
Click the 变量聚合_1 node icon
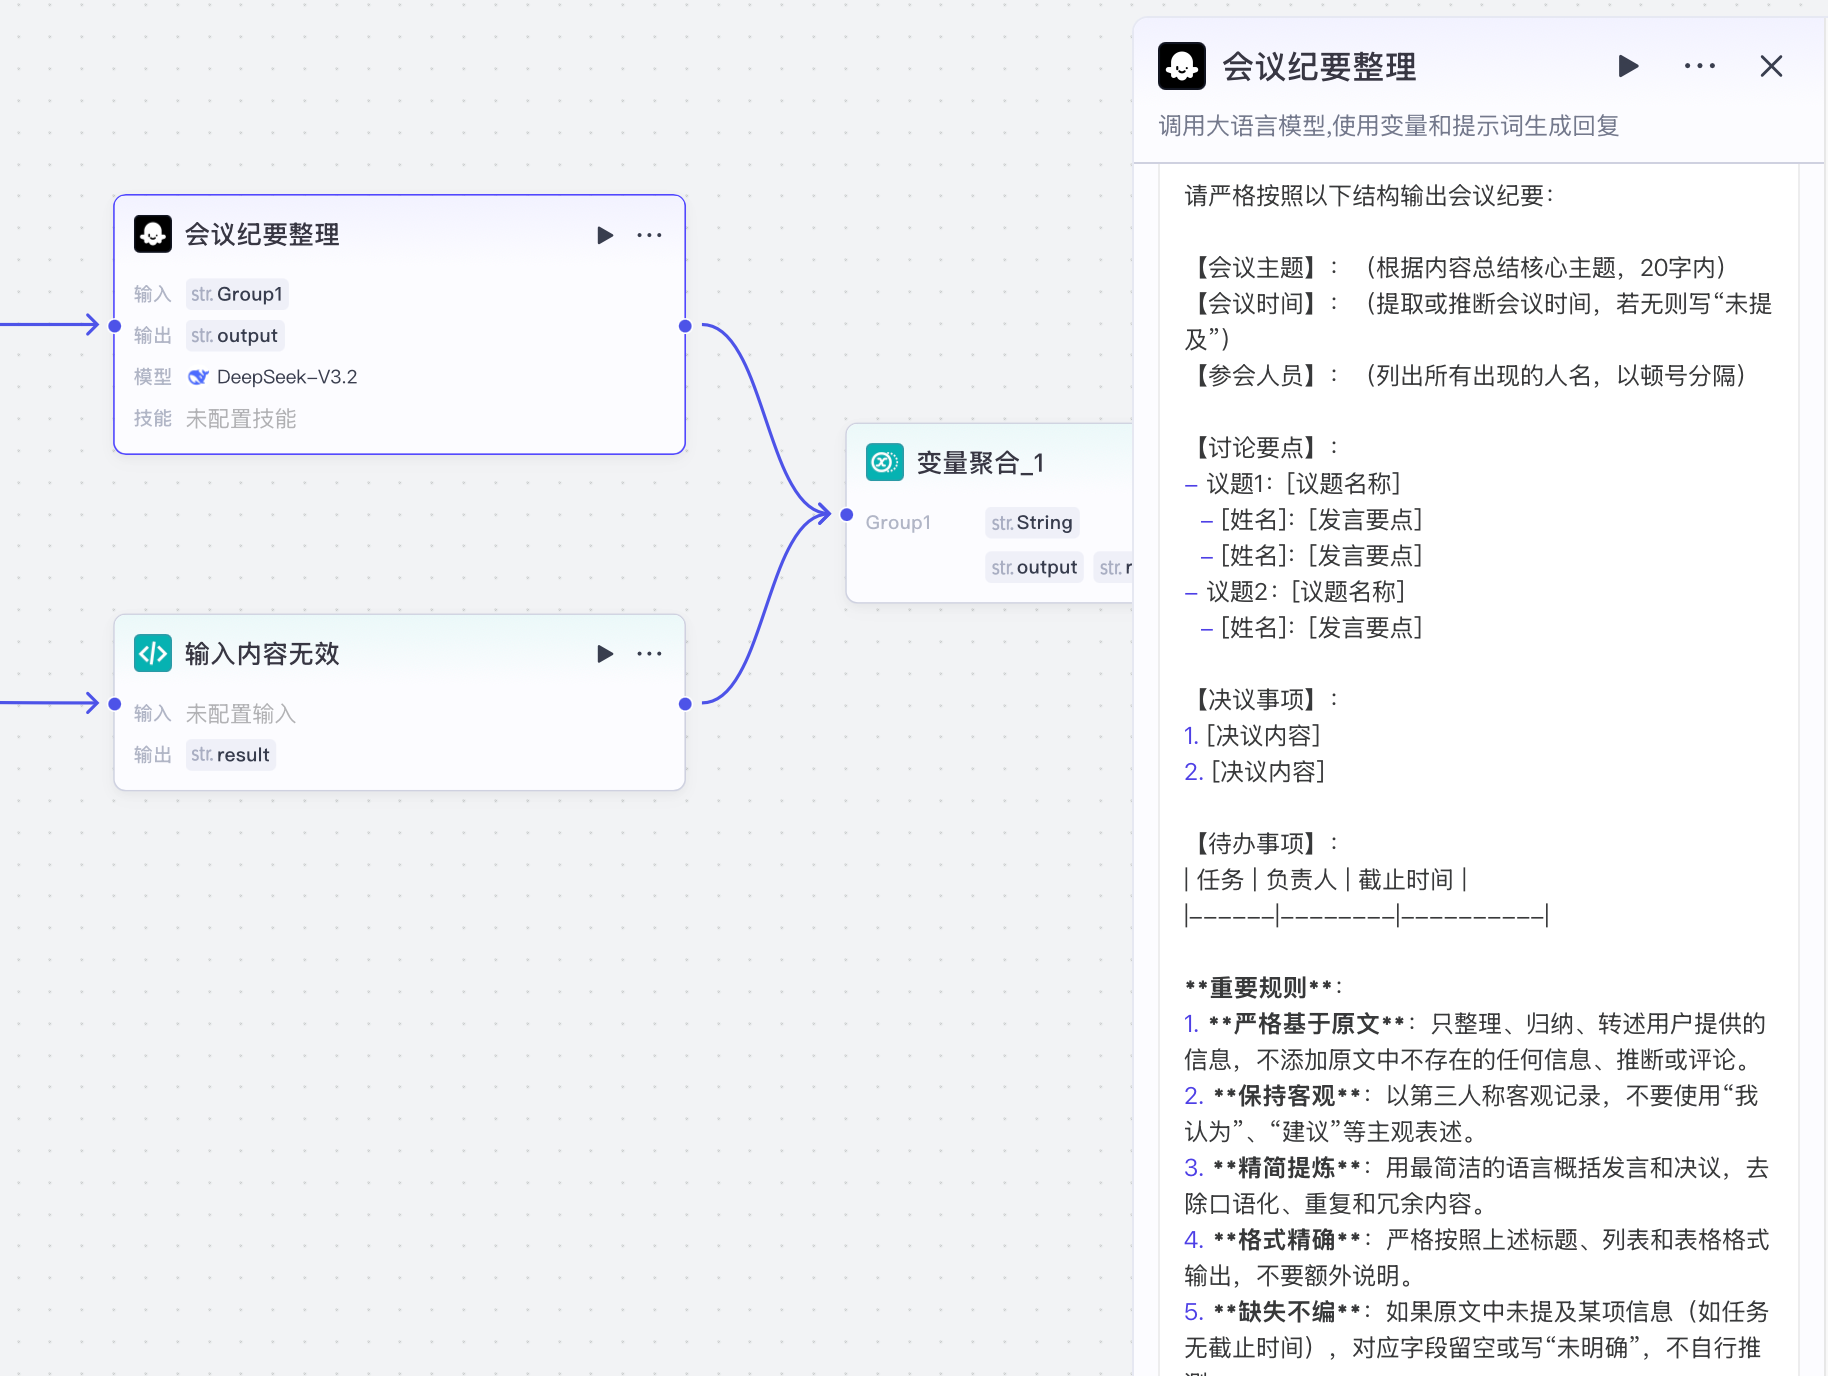885,462
